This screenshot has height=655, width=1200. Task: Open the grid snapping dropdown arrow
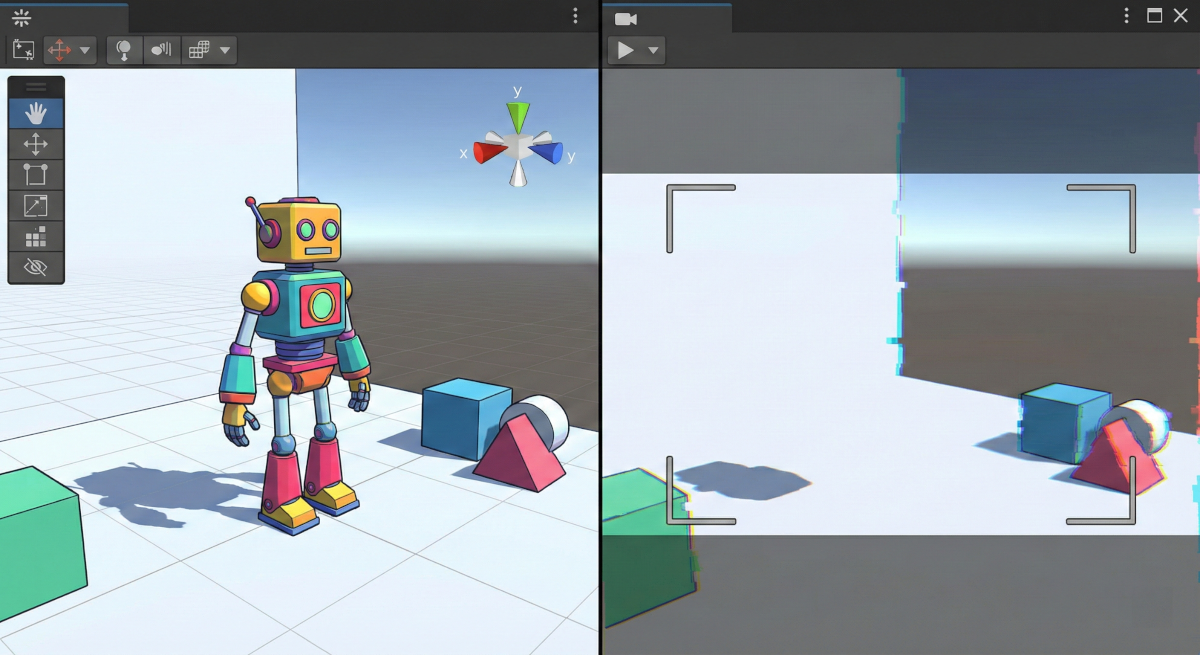225,50
